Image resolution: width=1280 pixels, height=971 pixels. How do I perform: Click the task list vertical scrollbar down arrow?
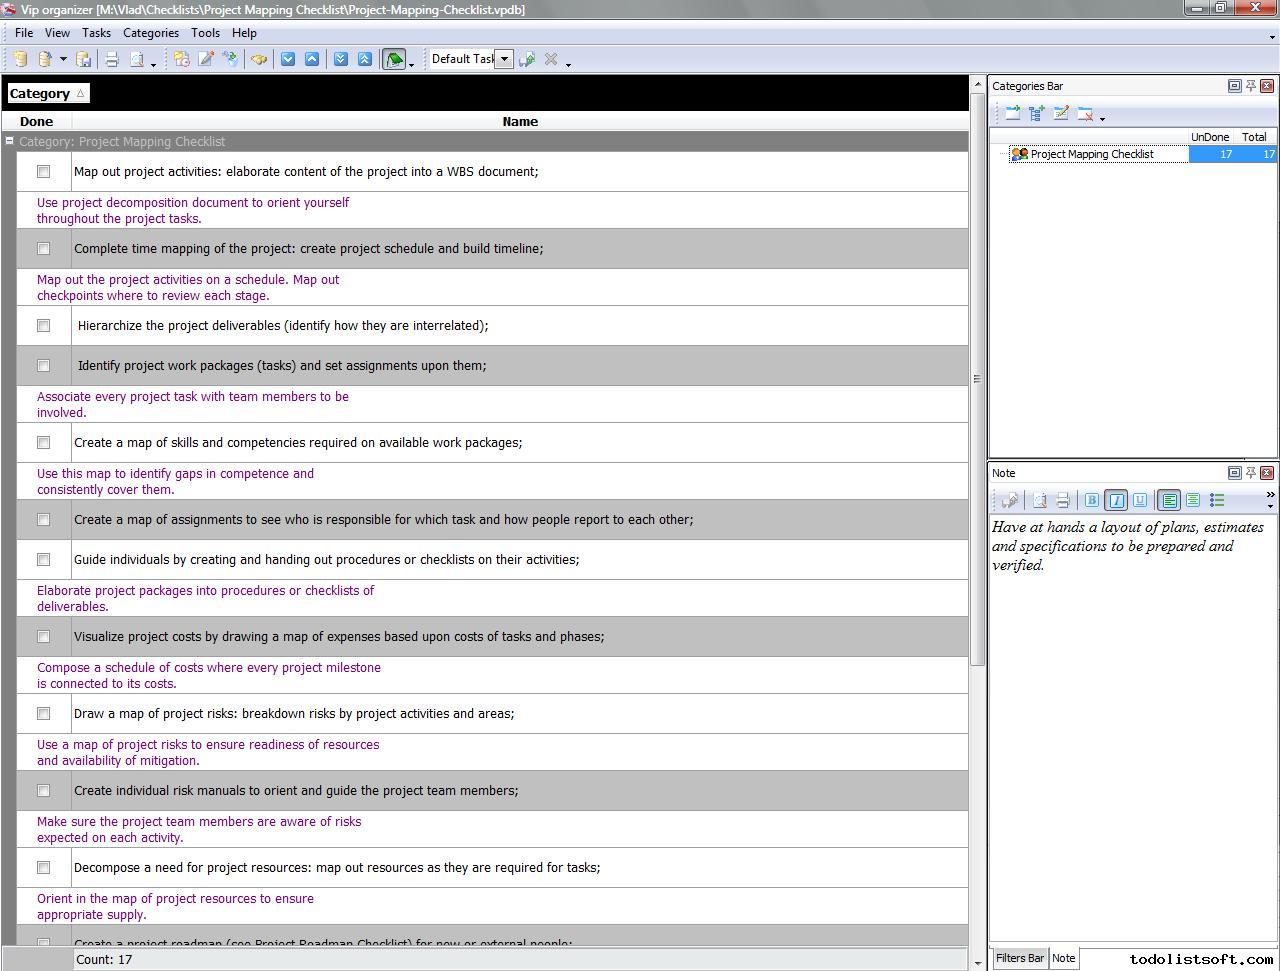point(978,963)
